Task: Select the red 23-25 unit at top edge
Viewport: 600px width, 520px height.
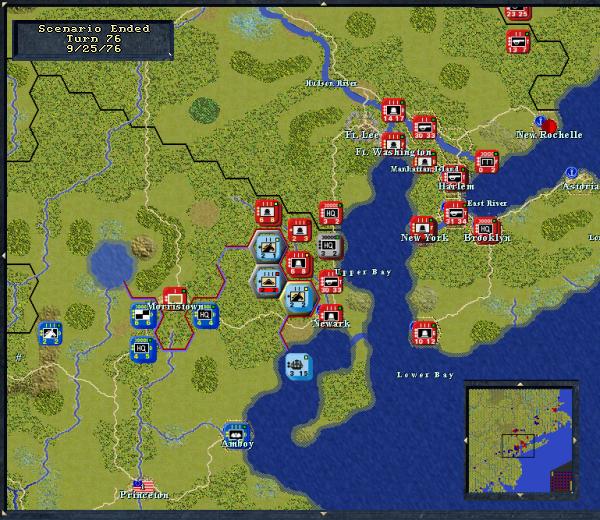Action: 517,13
